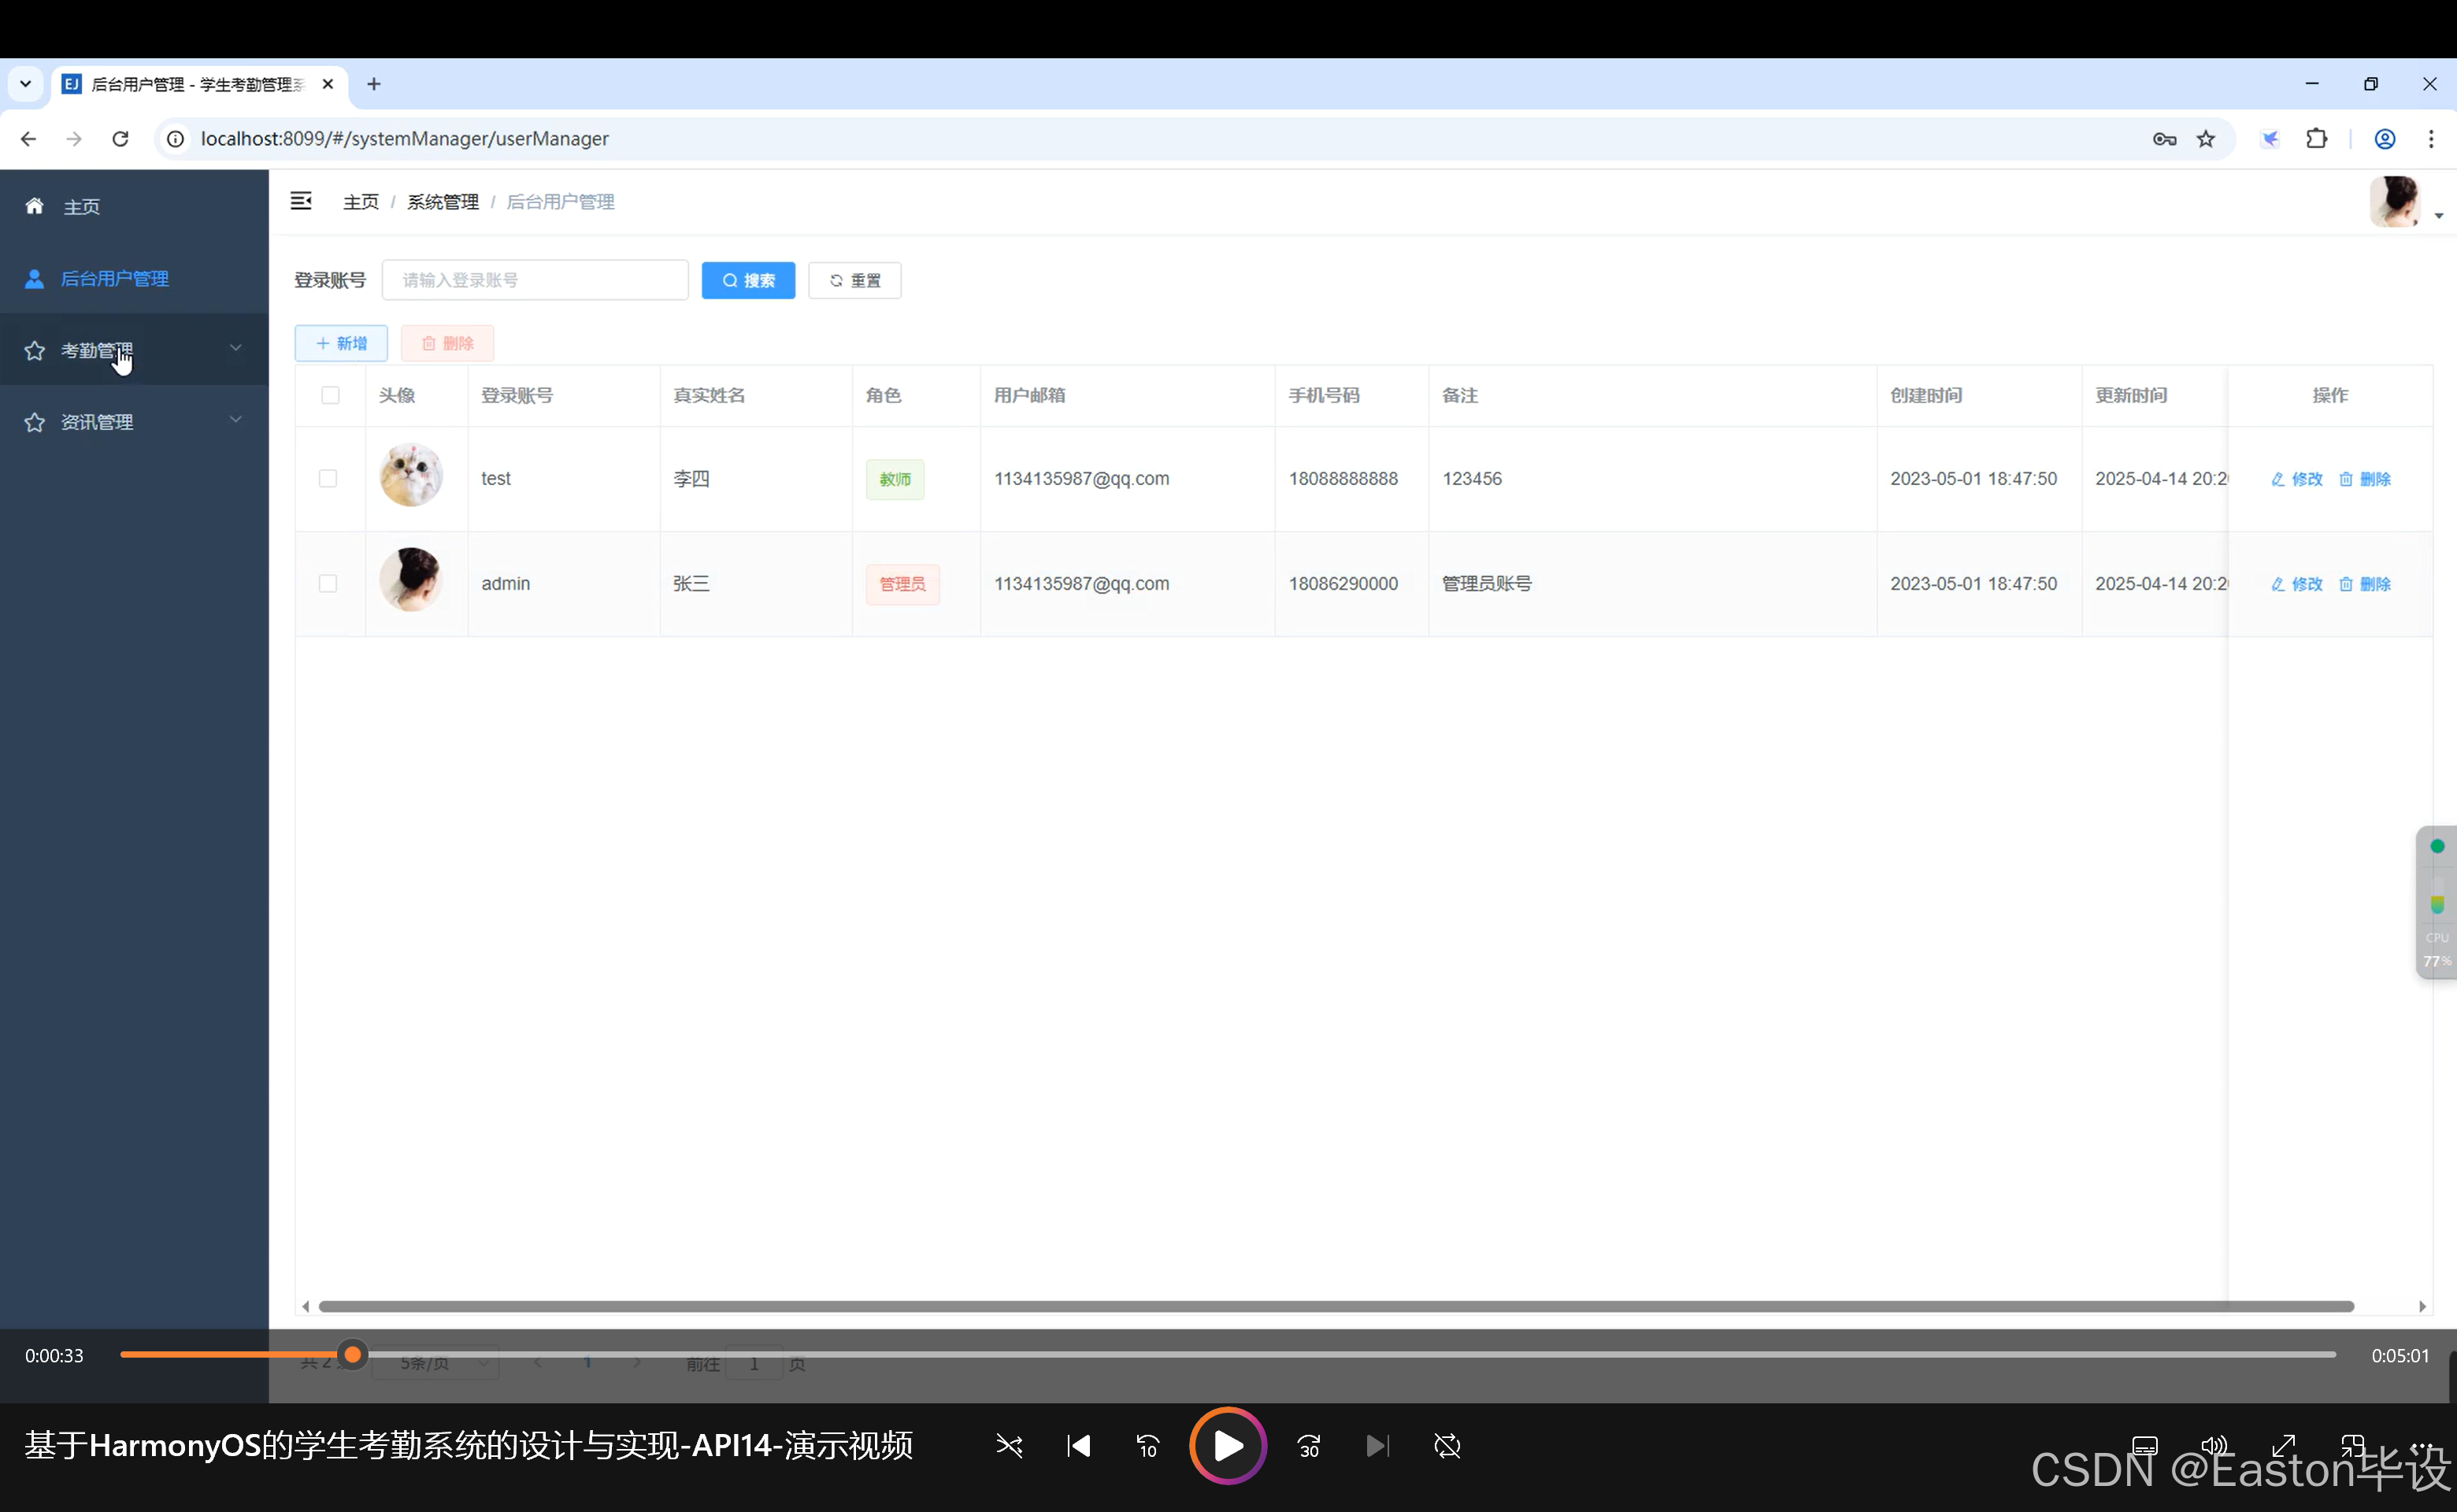Screen dimensions: 2457x1512
Task: Select 后台用户管理 in the sidebar
Action: 114,279
